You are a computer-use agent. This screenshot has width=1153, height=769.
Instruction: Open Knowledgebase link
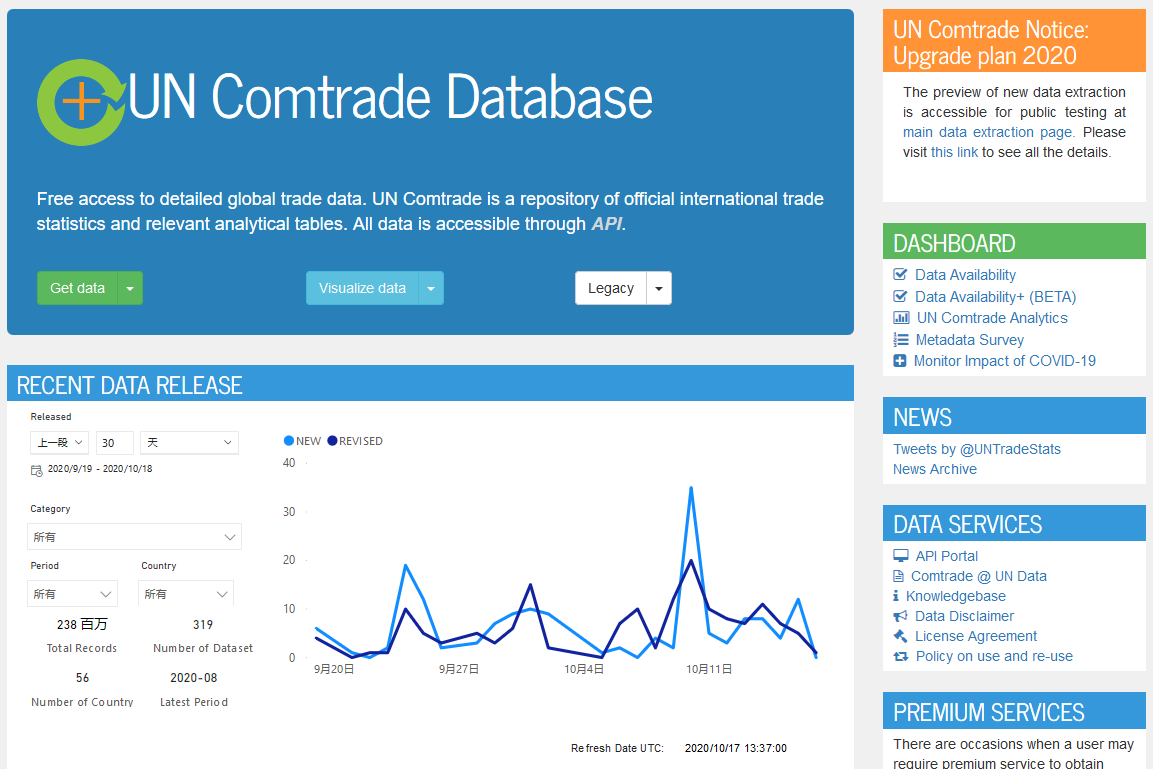(956, 596)
